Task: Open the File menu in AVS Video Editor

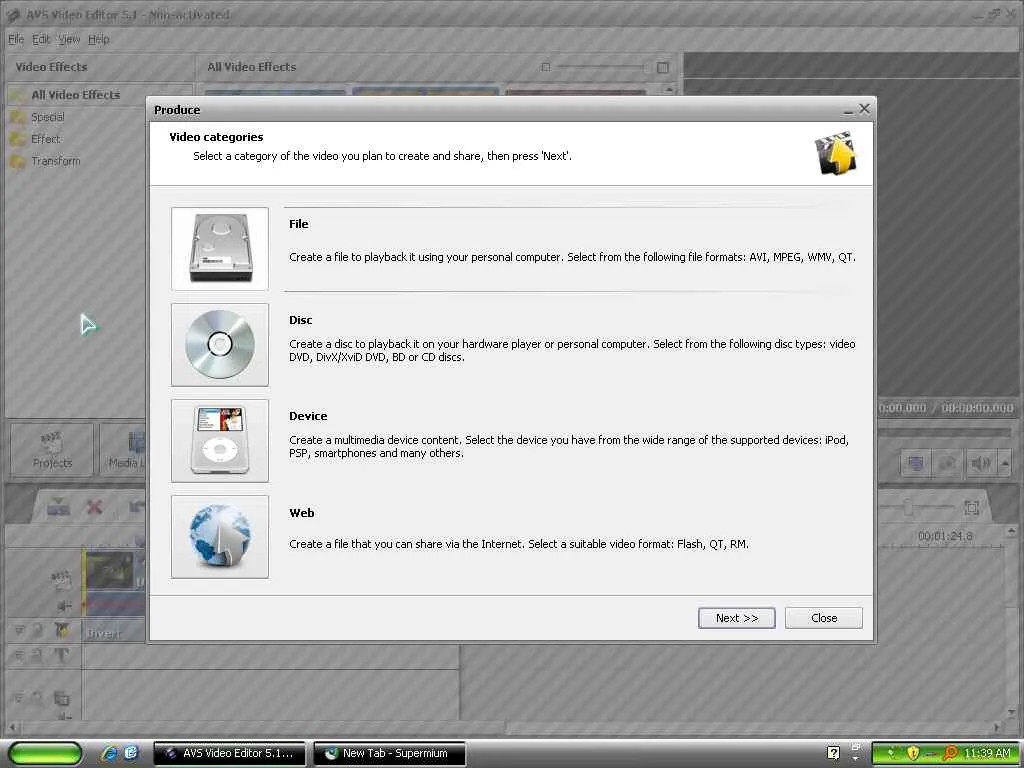Action: click(x=16, y=39)
